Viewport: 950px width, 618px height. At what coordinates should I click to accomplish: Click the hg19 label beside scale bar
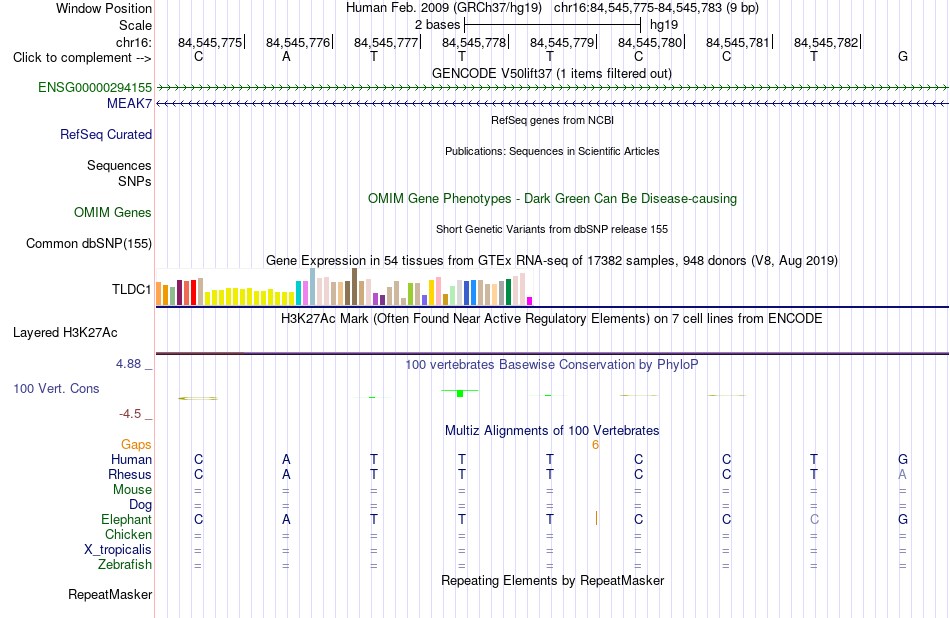pyautogui.click(x=664, y=25)
